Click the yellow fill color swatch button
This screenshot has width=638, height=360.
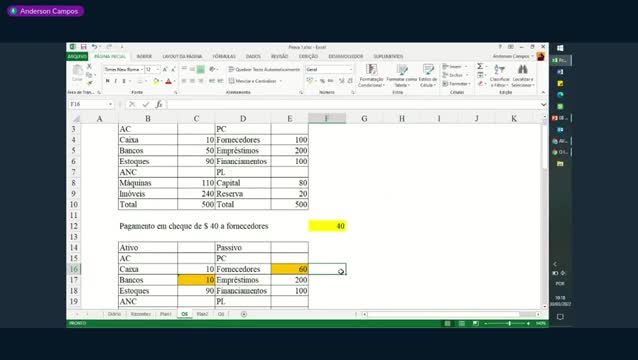pyautogui.click(x=155, y=81)
